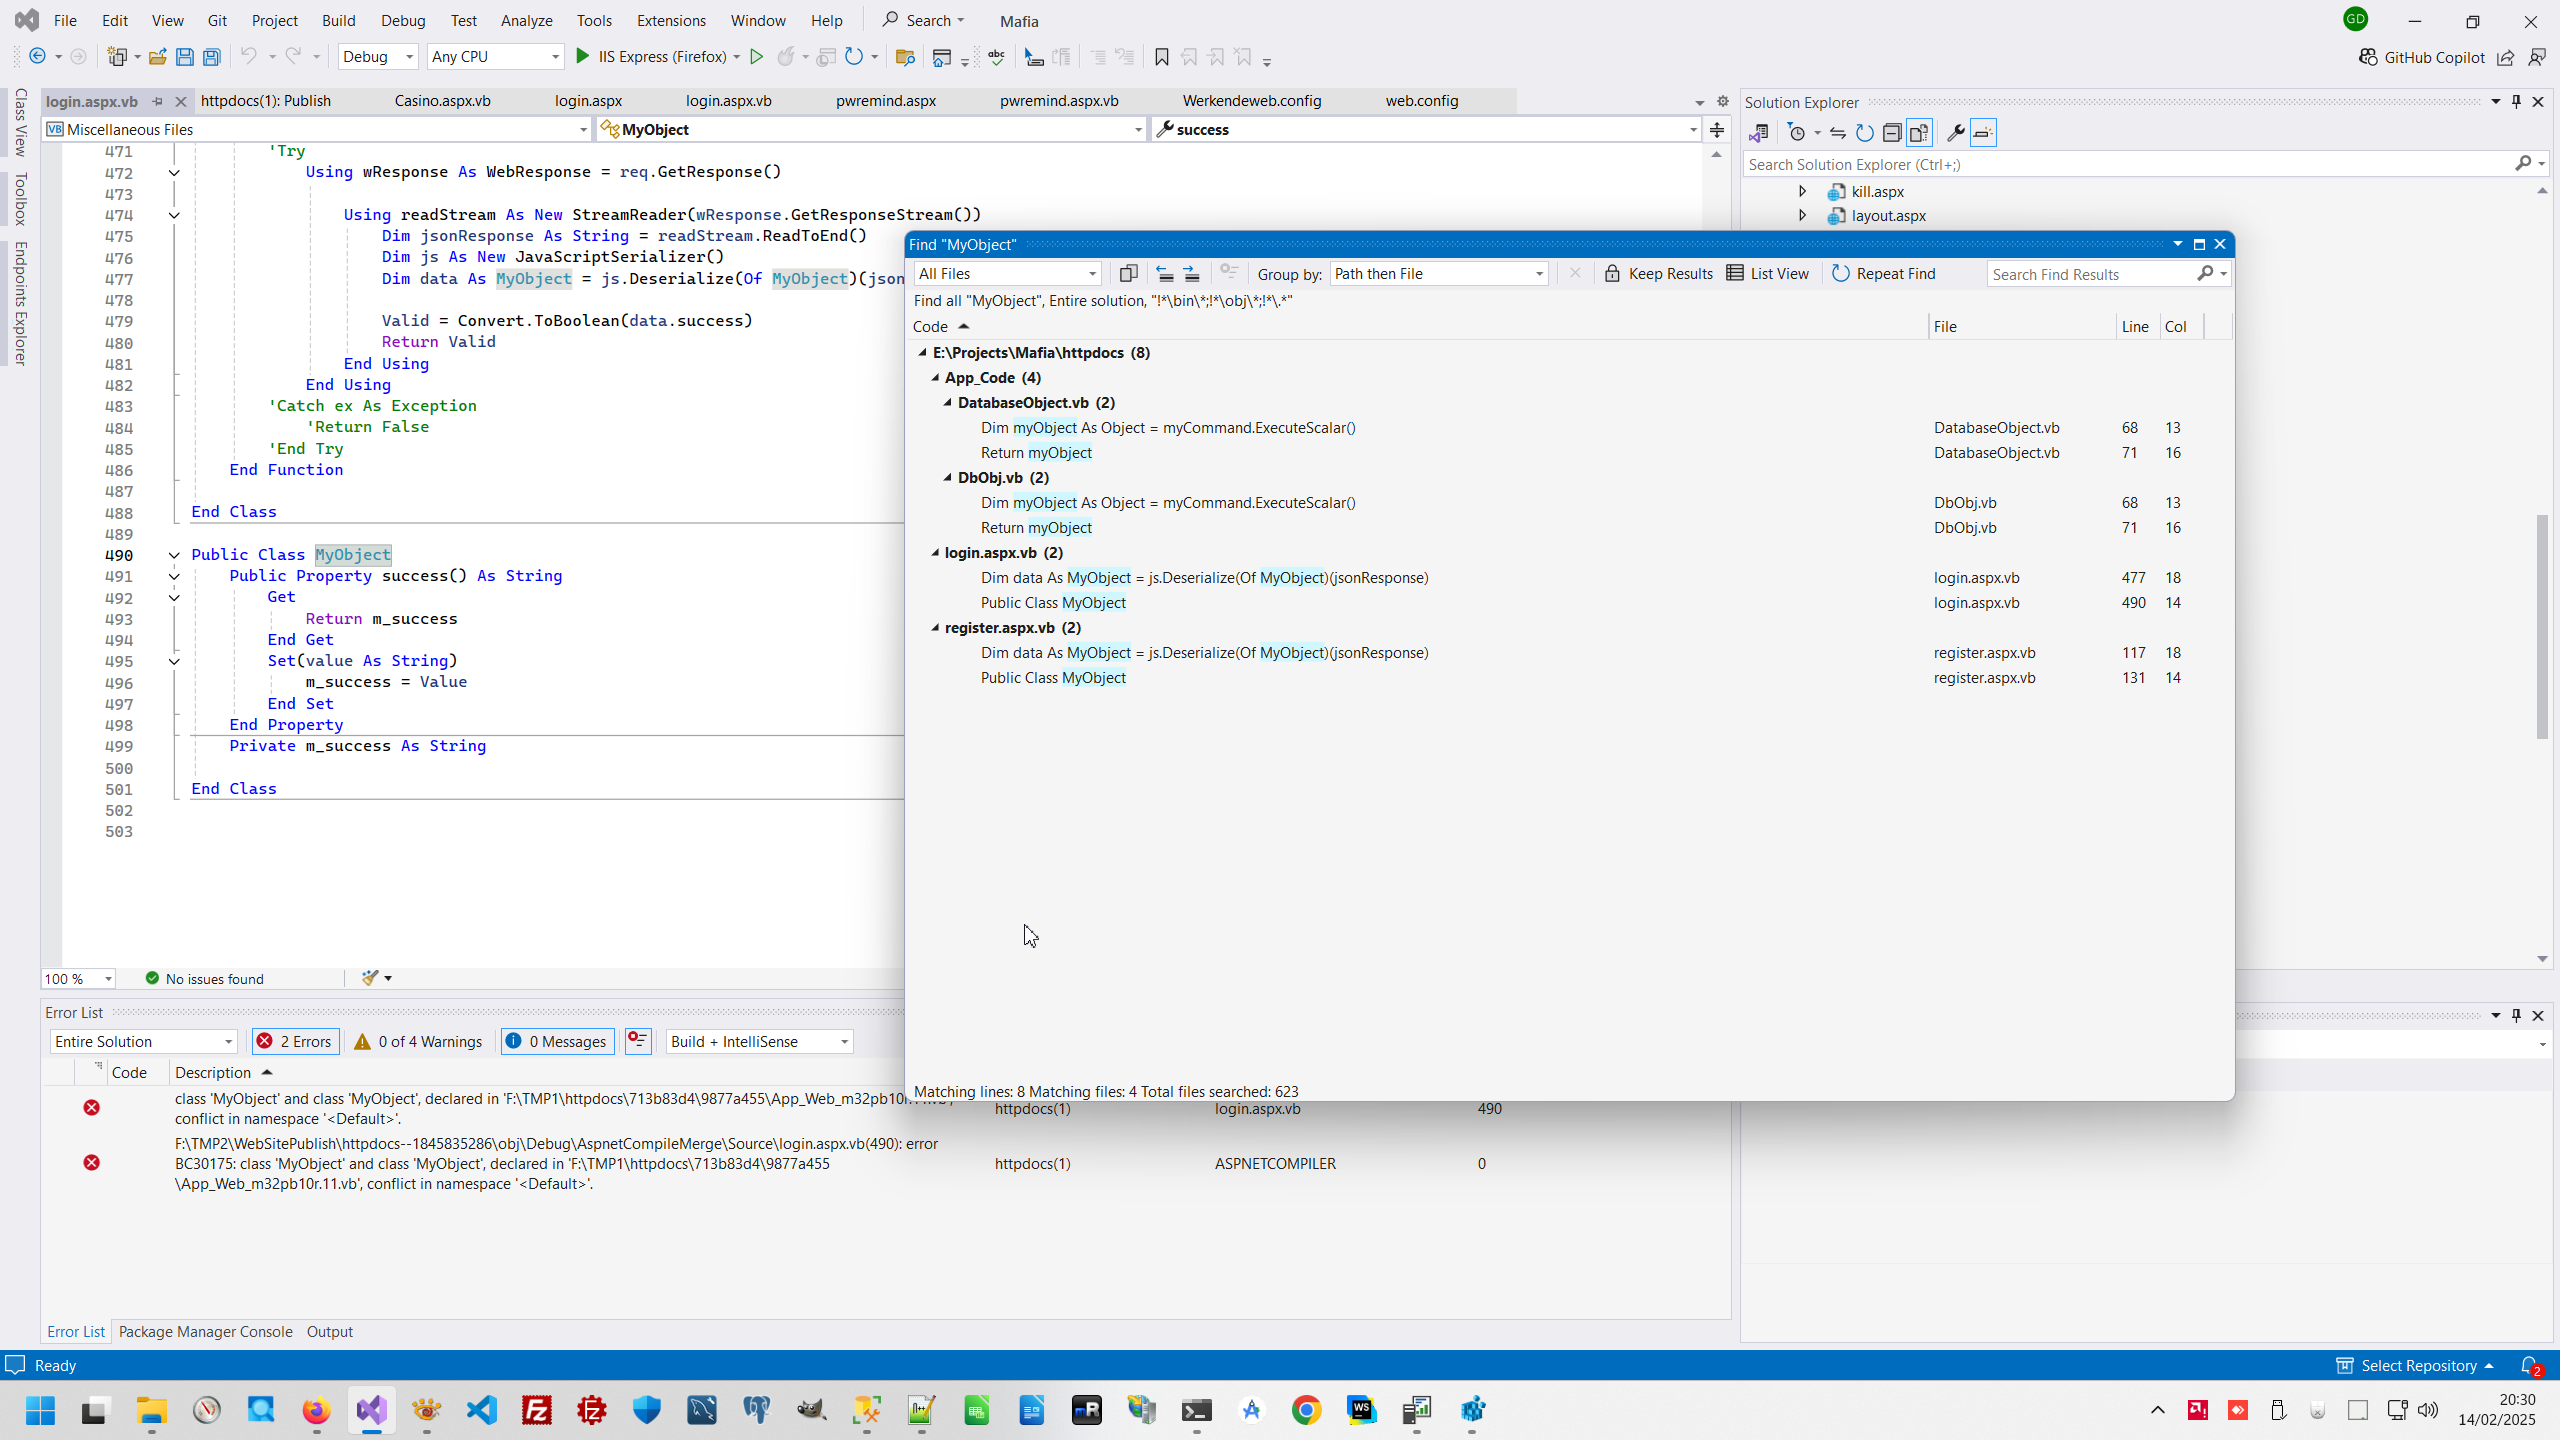
Task: Click the Save All toolbar icon
Action: [212, 57]
